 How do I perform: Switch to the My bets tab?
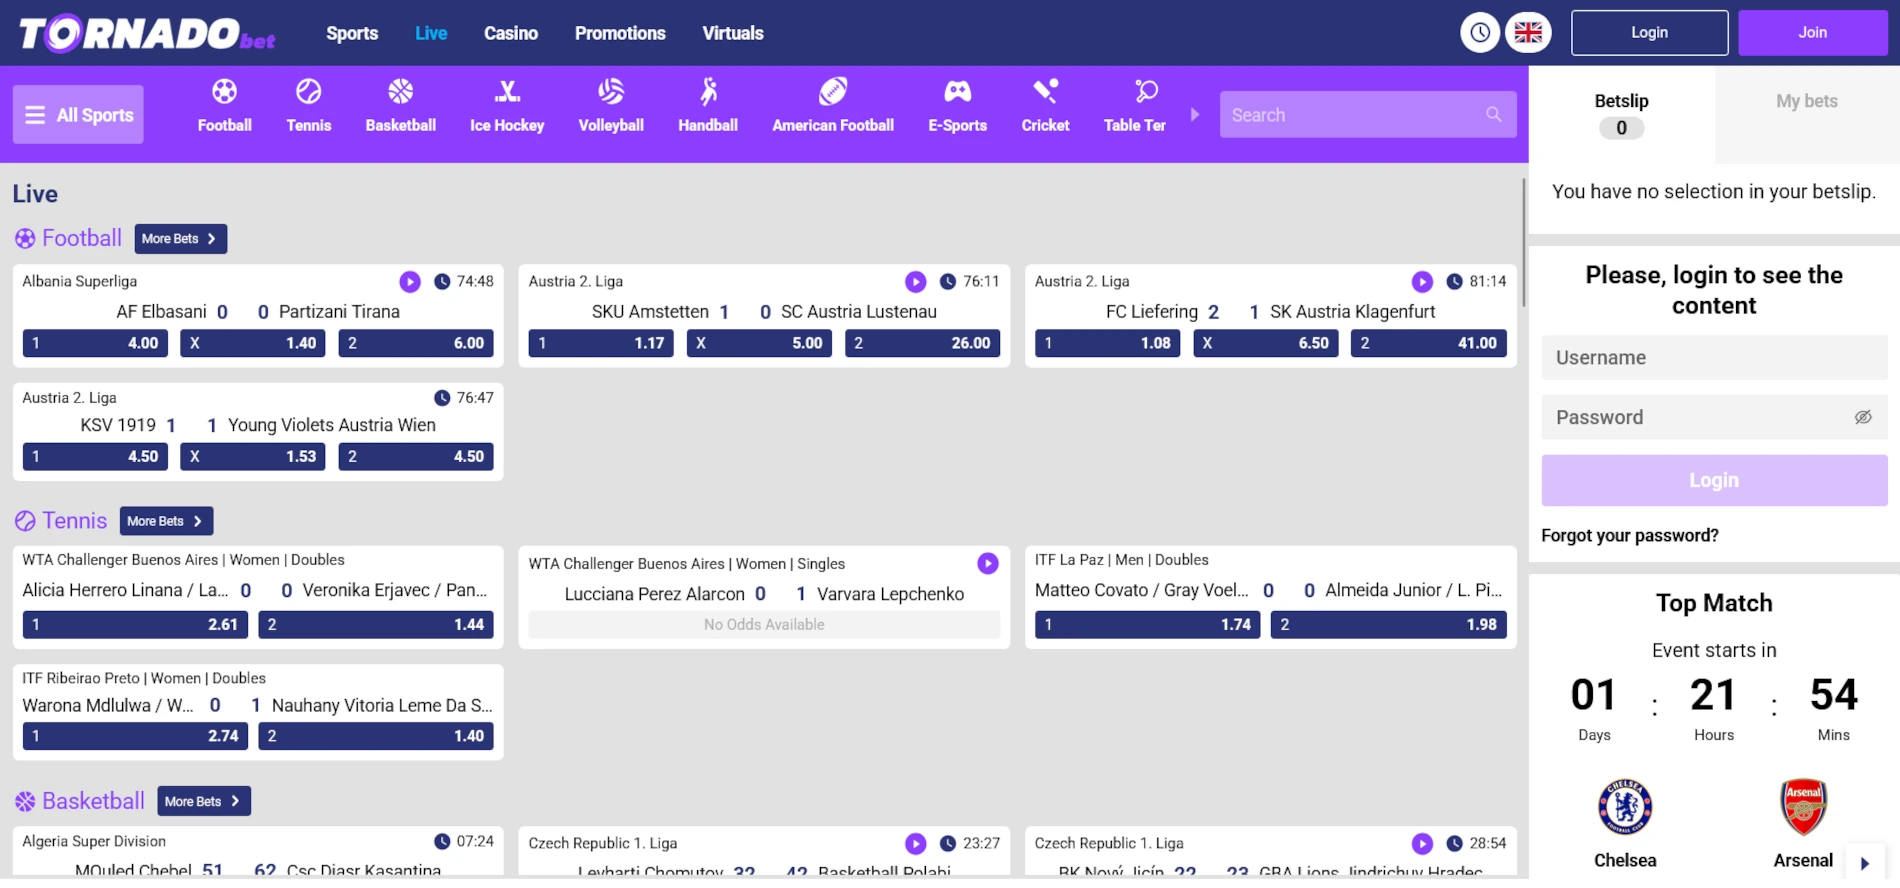click(x=1806, y=101)
